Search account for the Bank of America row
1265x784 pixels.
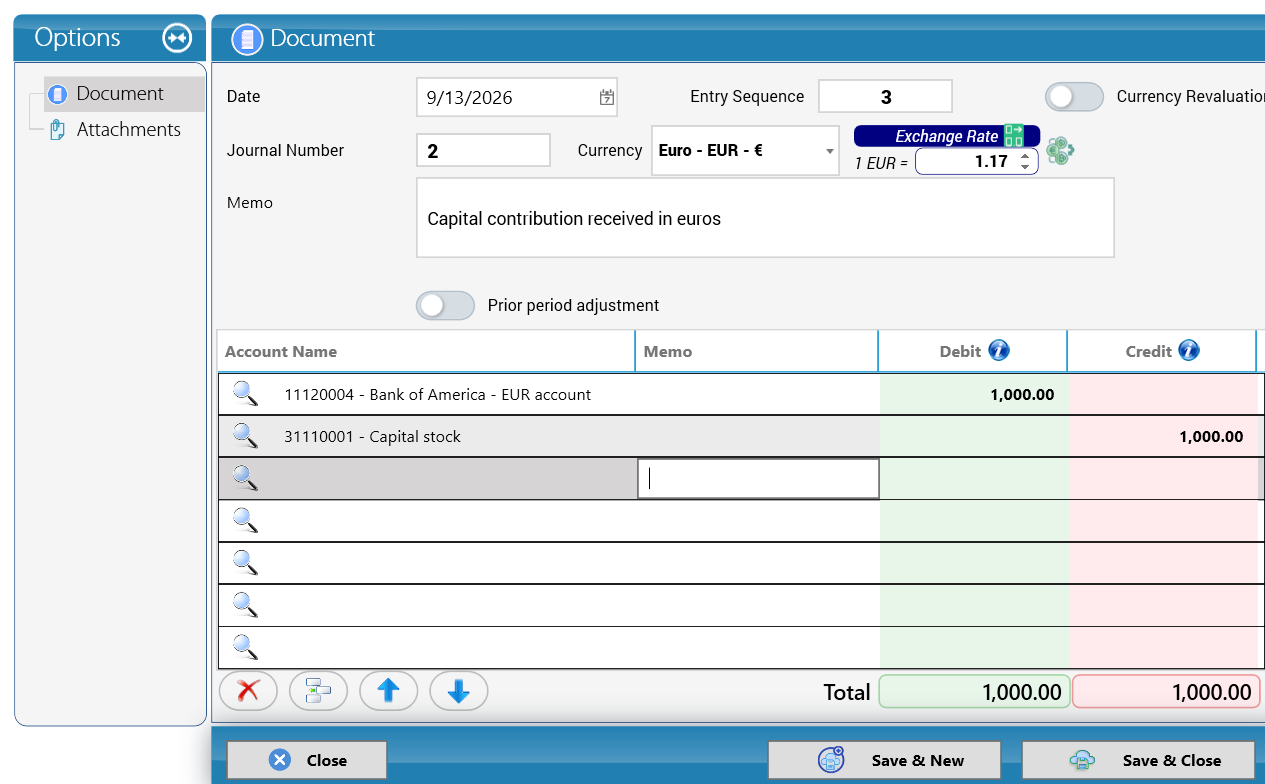(245, 393)
